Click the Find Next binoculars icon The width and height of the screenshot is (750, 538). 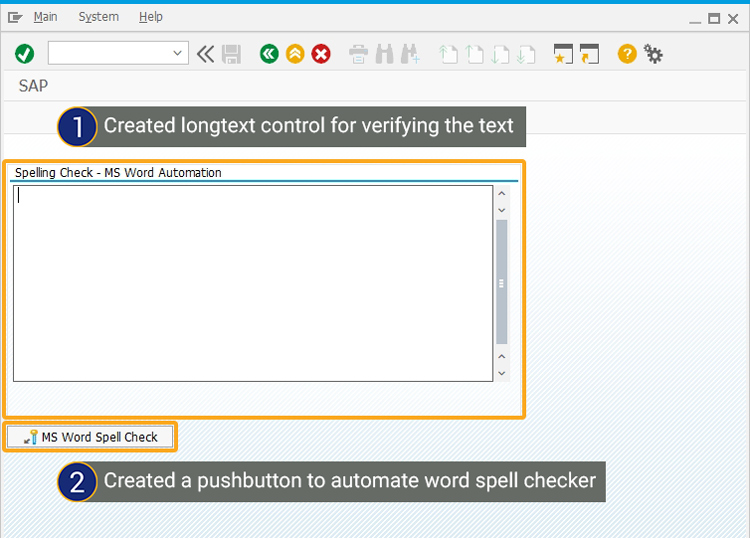pos(410,54)
